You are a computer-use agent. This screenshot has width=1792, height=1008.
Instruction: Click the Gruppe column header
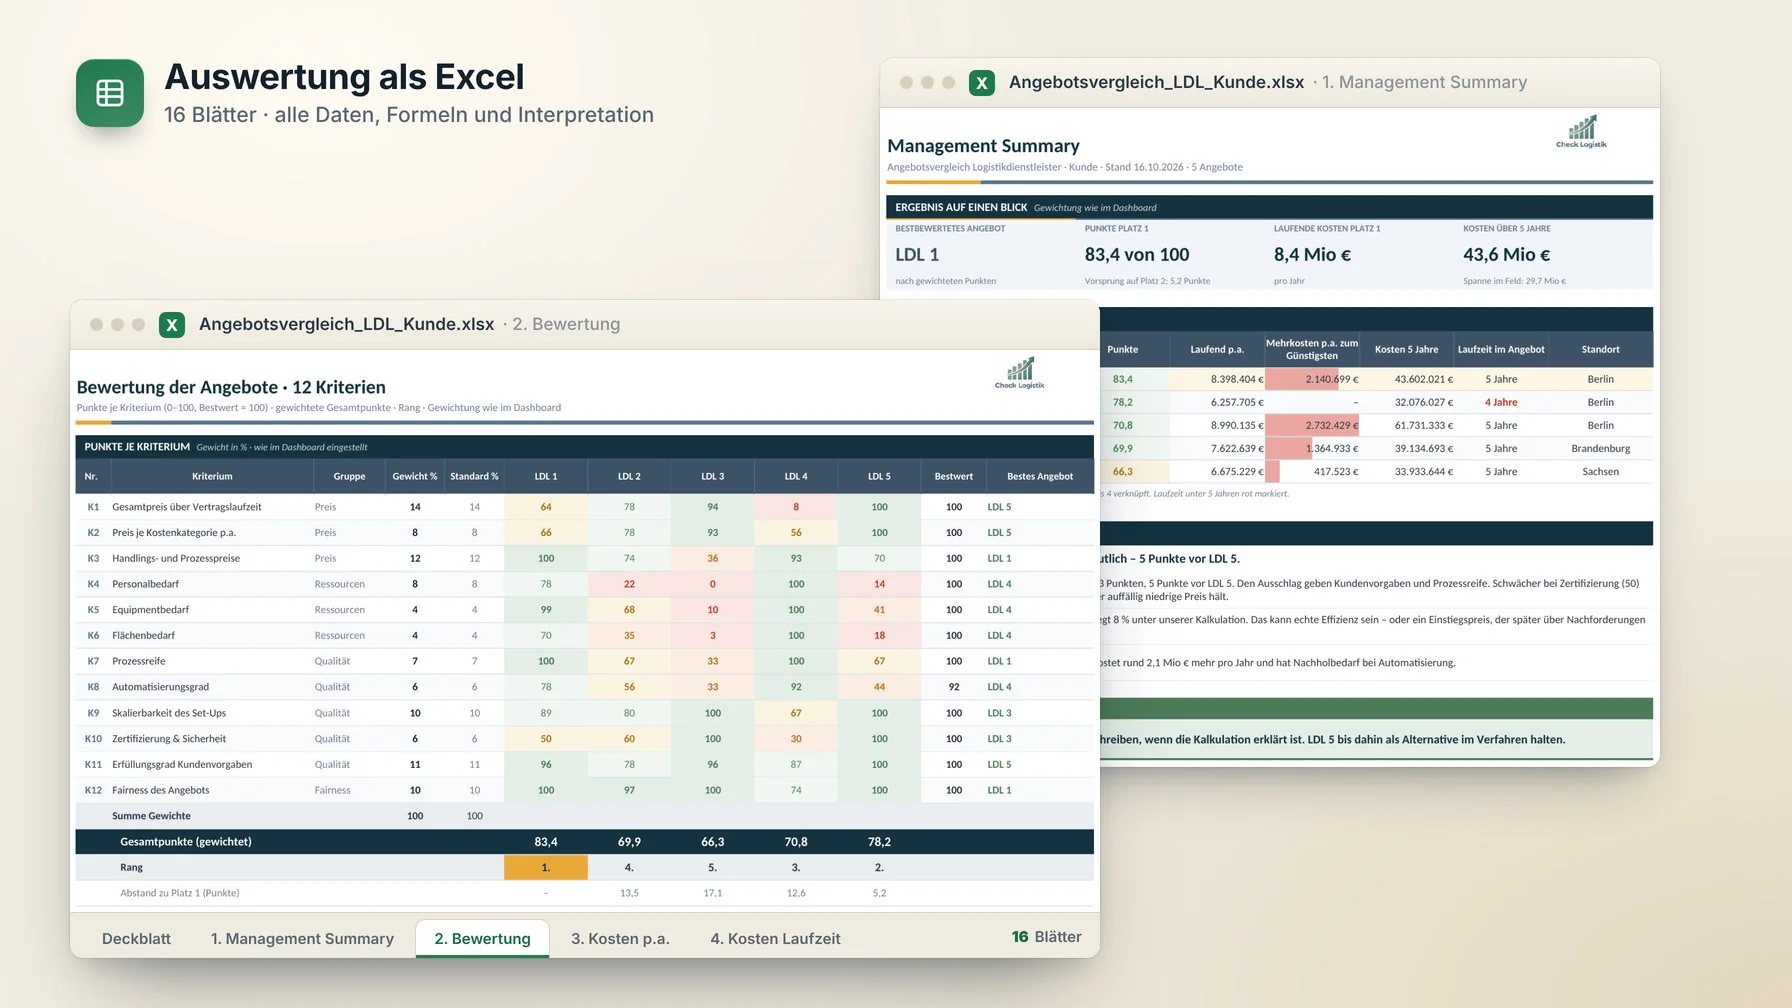pyautogui.click(x=349, y=477)
